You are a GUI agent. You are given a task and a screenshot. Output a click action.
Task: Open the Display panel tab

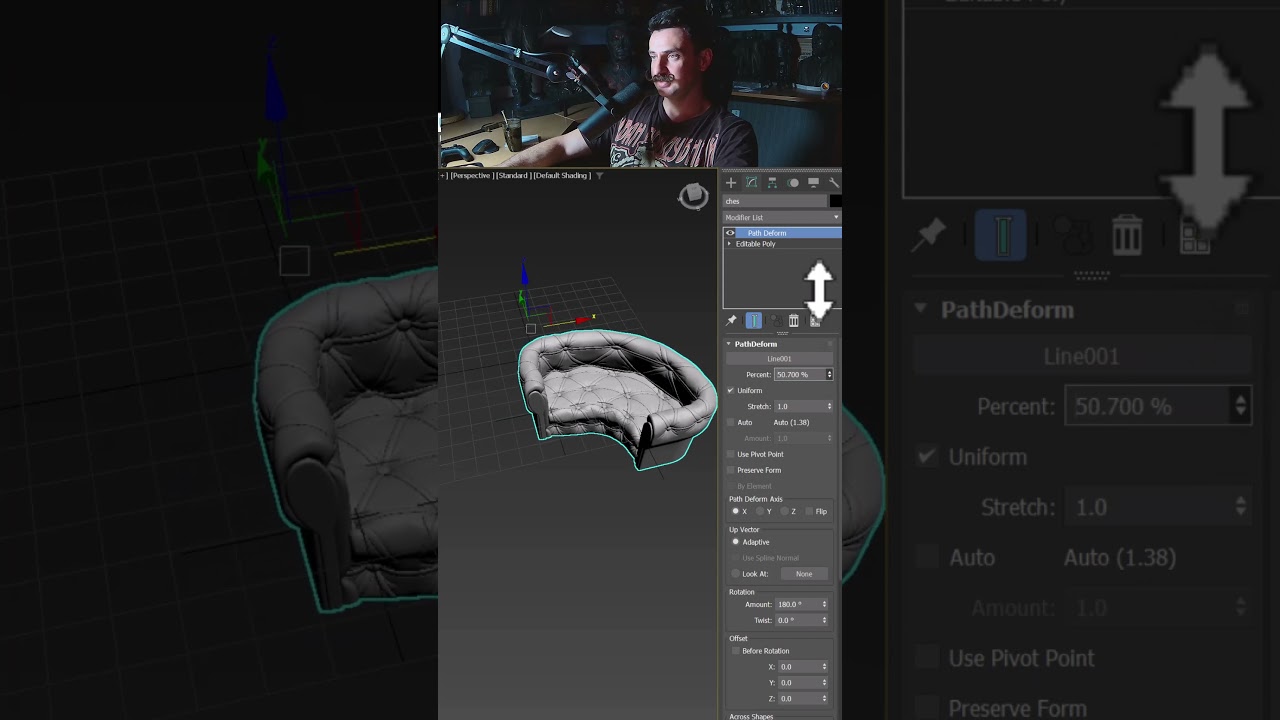pos(813,183)
